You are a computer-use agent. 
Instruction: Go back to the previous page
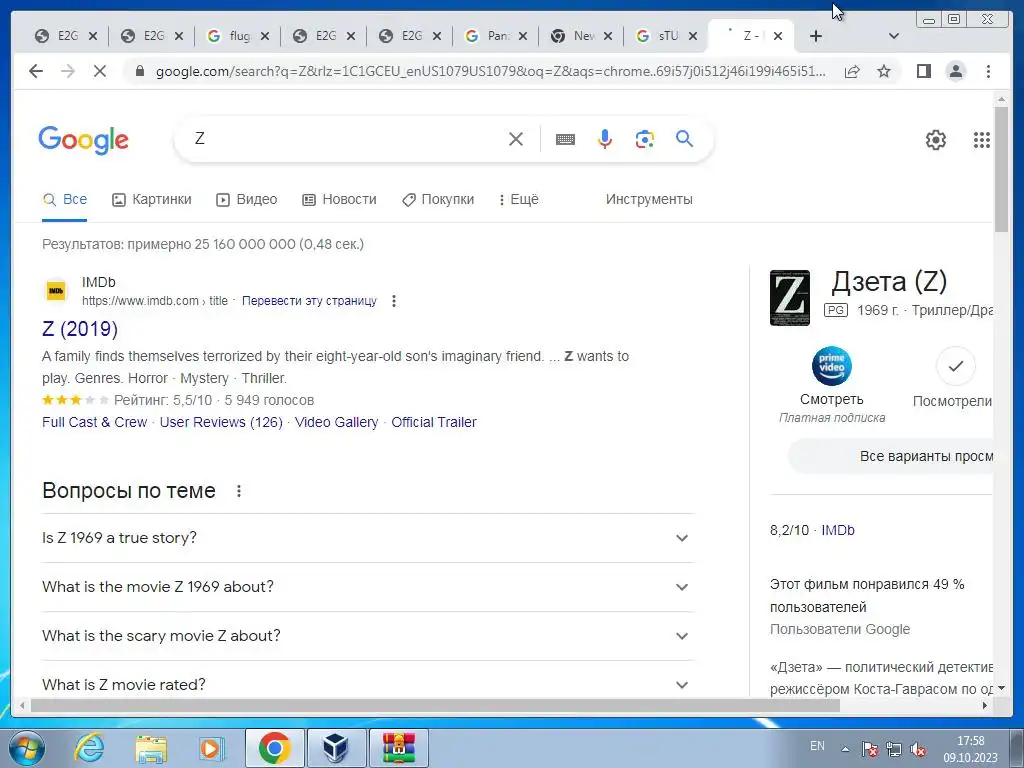coord(36,71)
